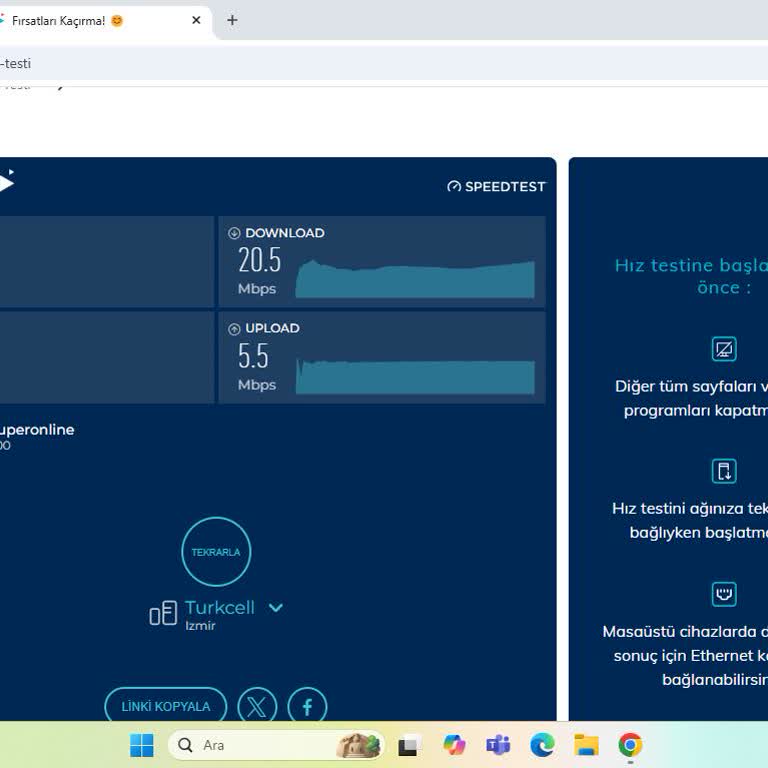Viewport: 768px width, 768px height.
Task: Open the Windows Start menu
Action: 142,745
